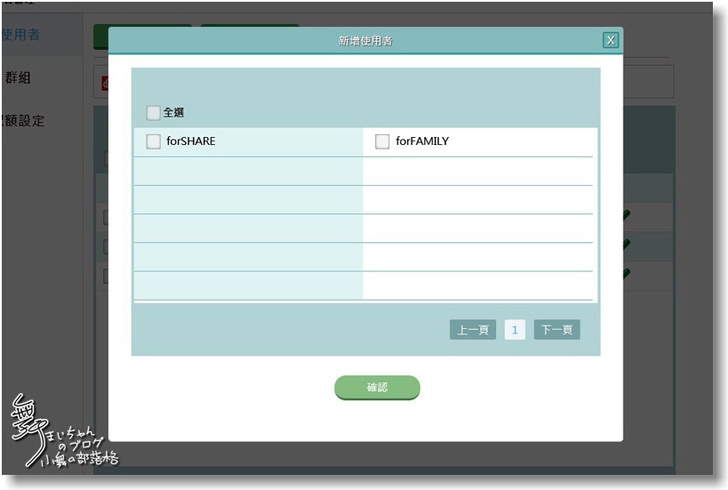Tick the forFAMILY checkbox

[x=382, y=141]
